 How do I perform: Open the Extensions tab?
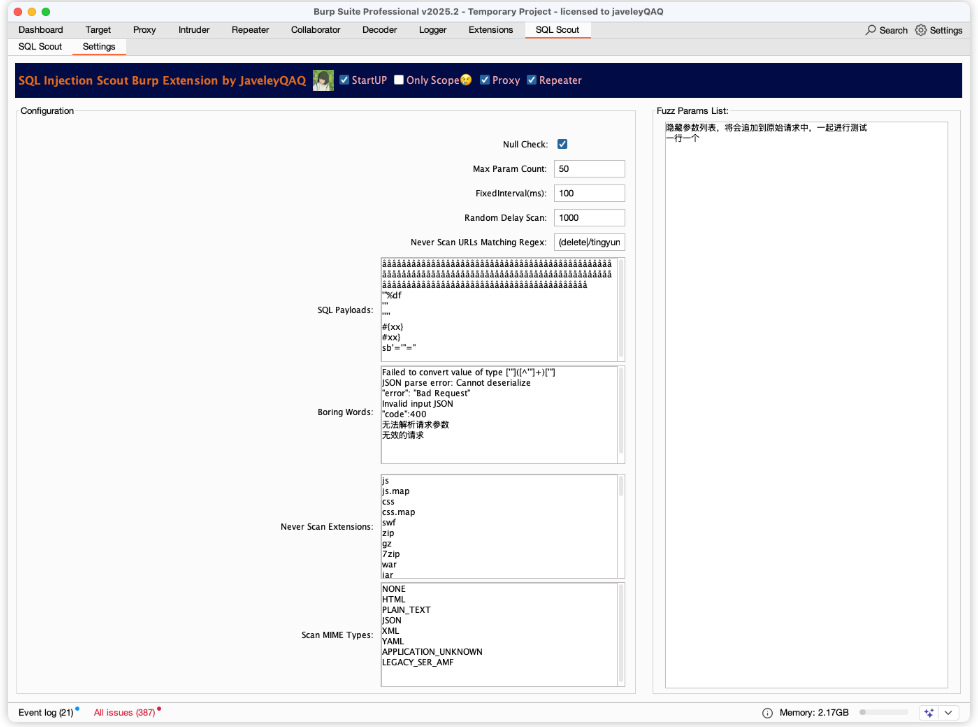[490, 30]
